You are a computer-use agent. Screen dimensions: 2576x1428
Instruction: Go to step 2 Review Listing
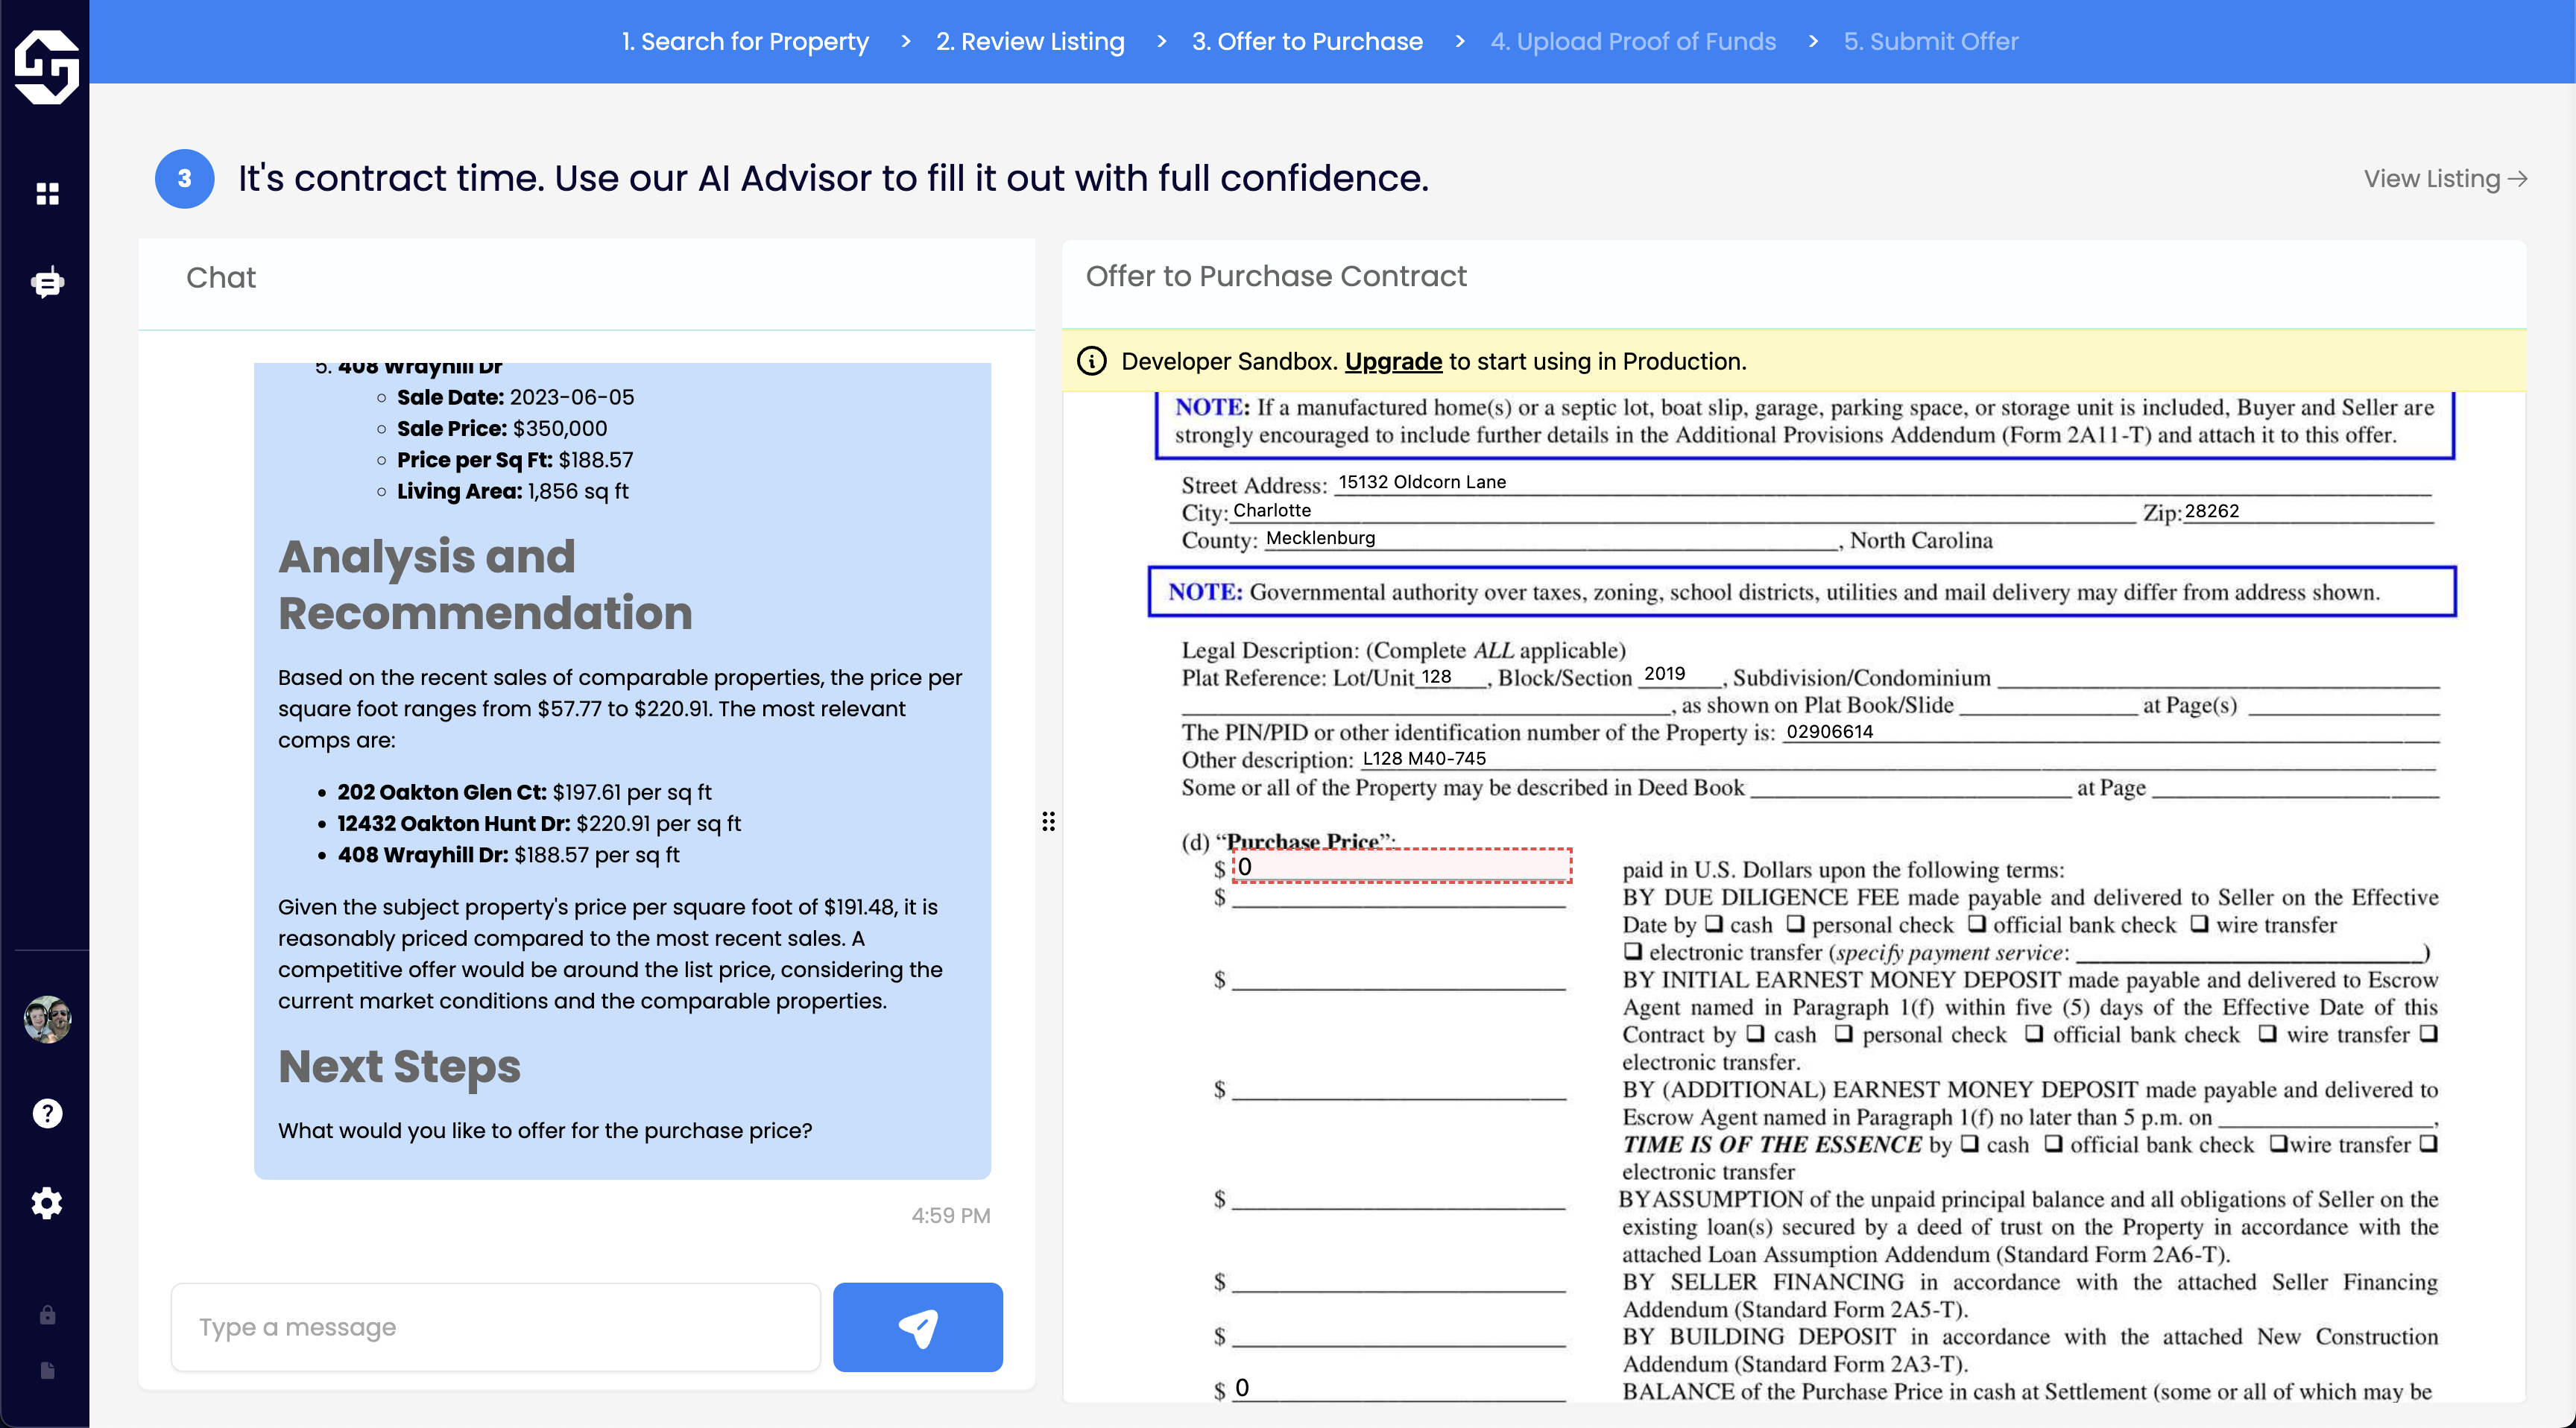(1030, 41)
